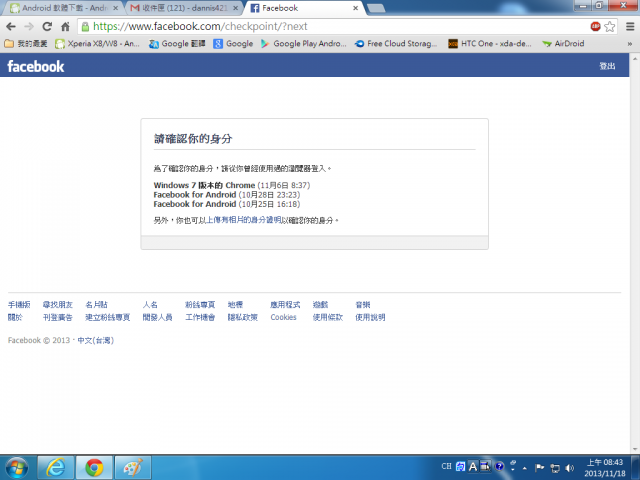Open the 我的最愛 bookmarks folder
The image size is (640, 480).
click(x=26, y=44)
